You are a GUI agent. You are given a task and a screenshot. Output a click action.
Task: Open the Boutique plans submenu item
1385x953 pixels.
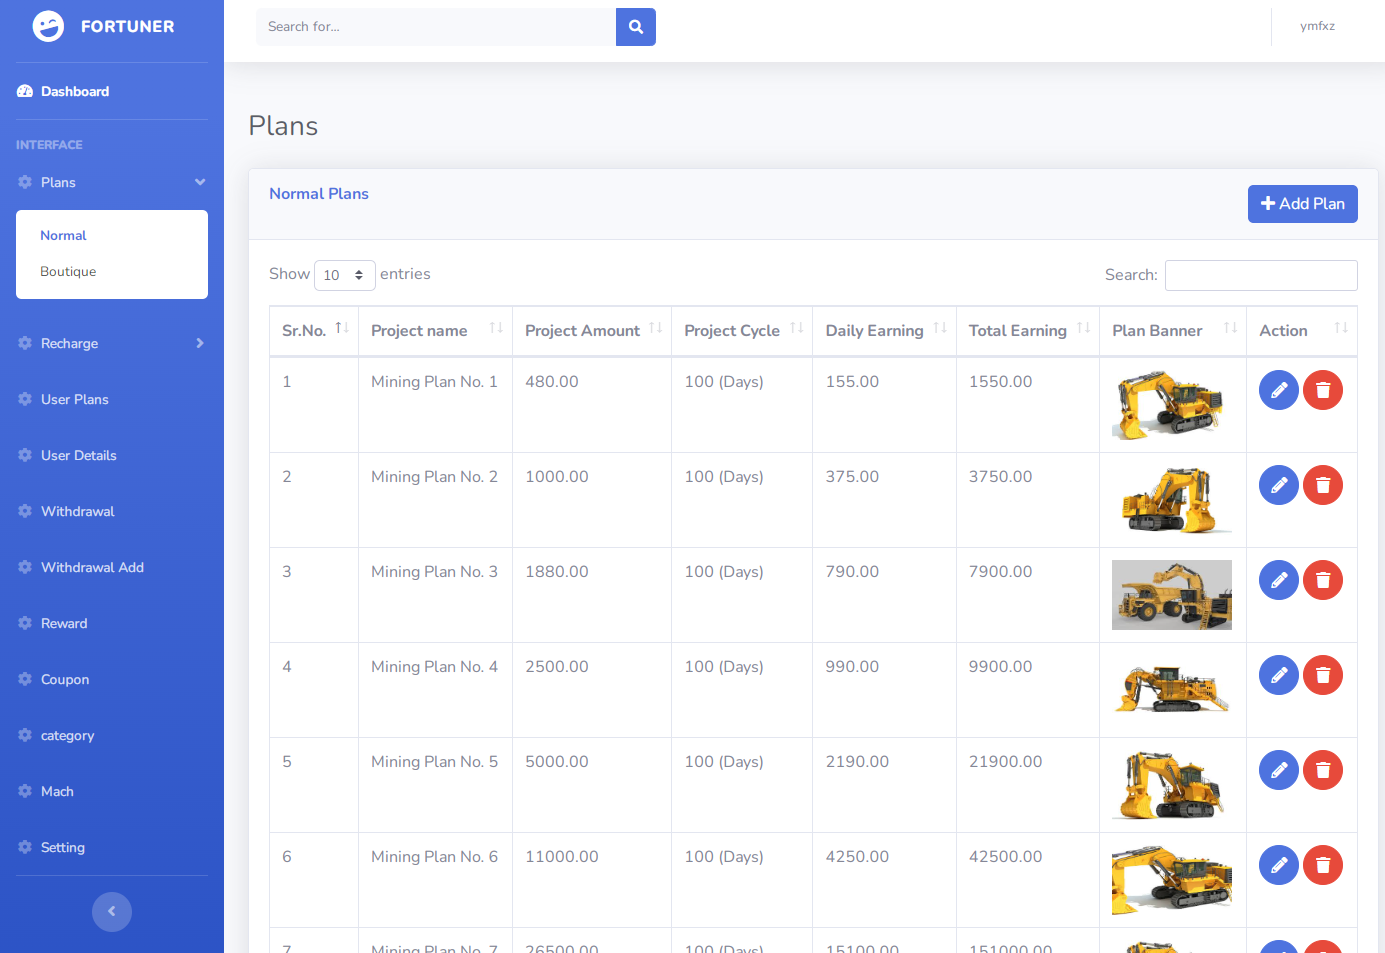coord(68,272)
